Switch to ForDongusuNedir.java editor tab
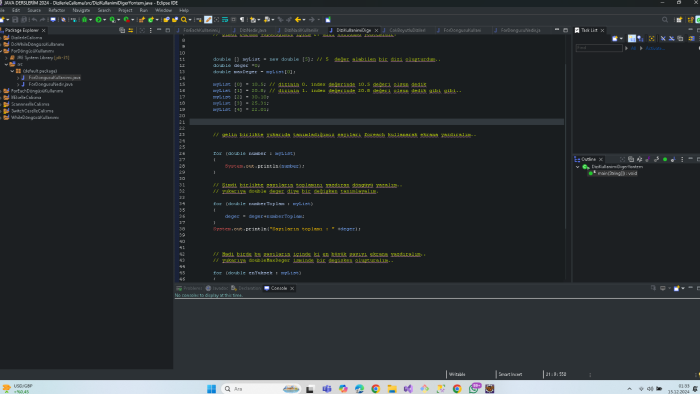 pos(520,30)
